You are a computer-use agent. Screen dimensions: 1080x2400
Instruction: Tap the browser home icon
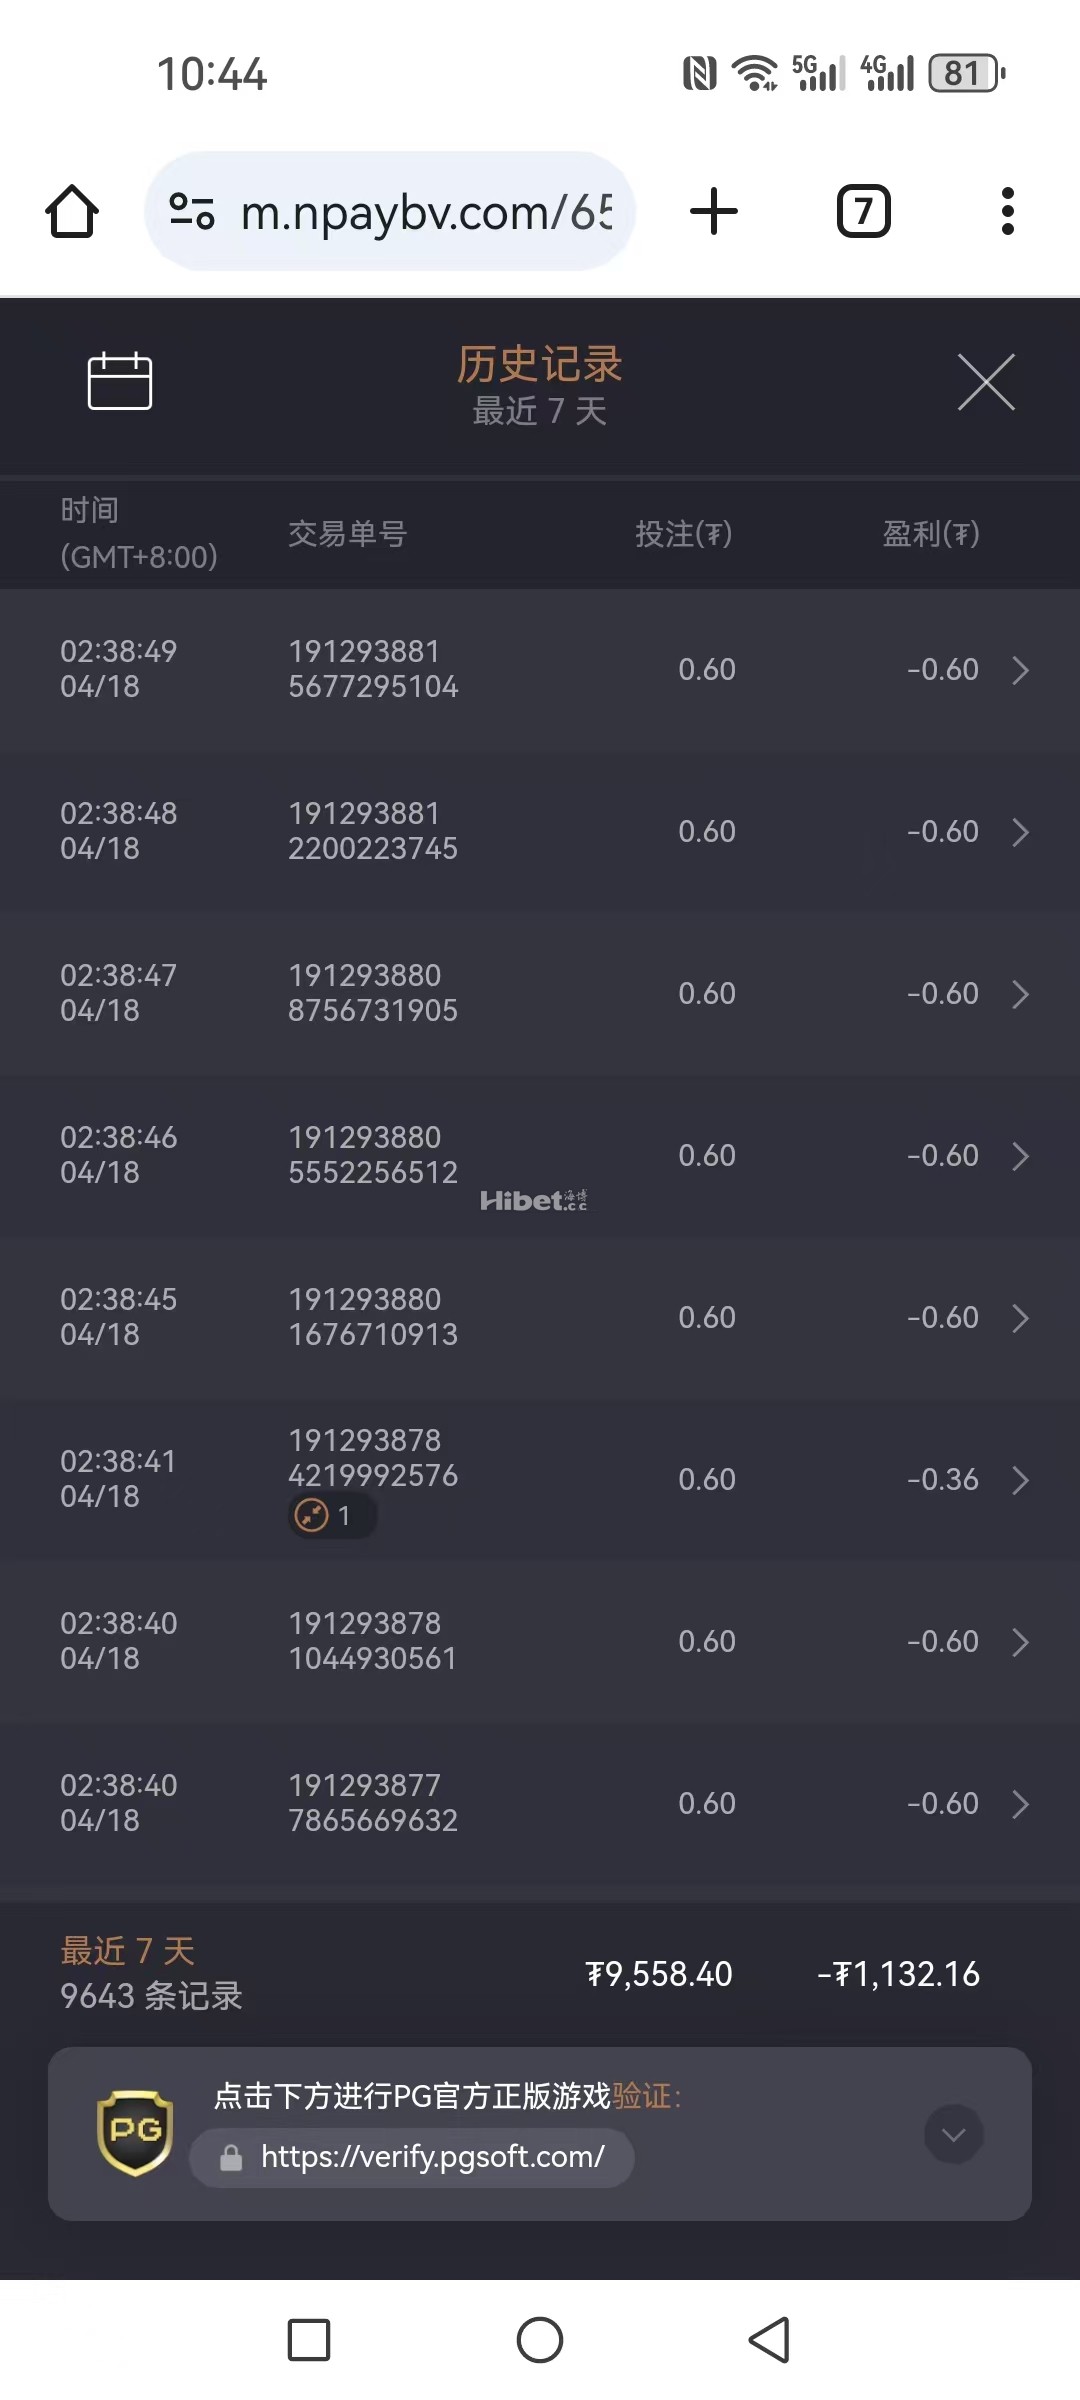[72, 212]
